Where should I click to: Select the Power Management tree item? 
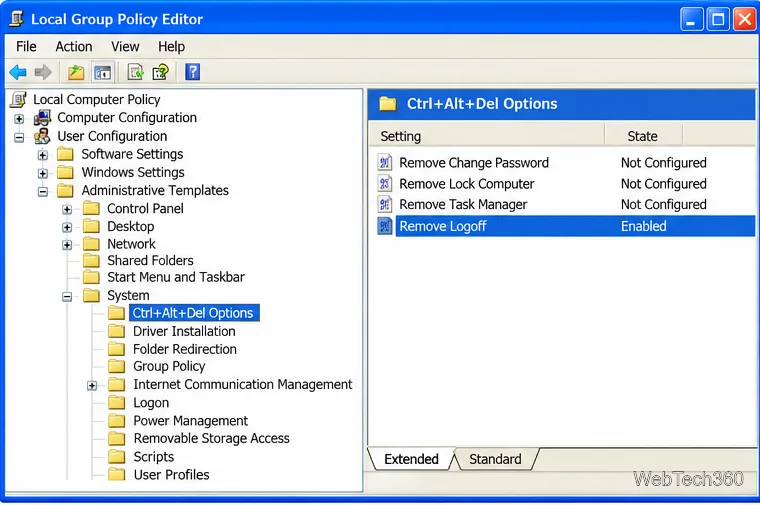(190, 420)
